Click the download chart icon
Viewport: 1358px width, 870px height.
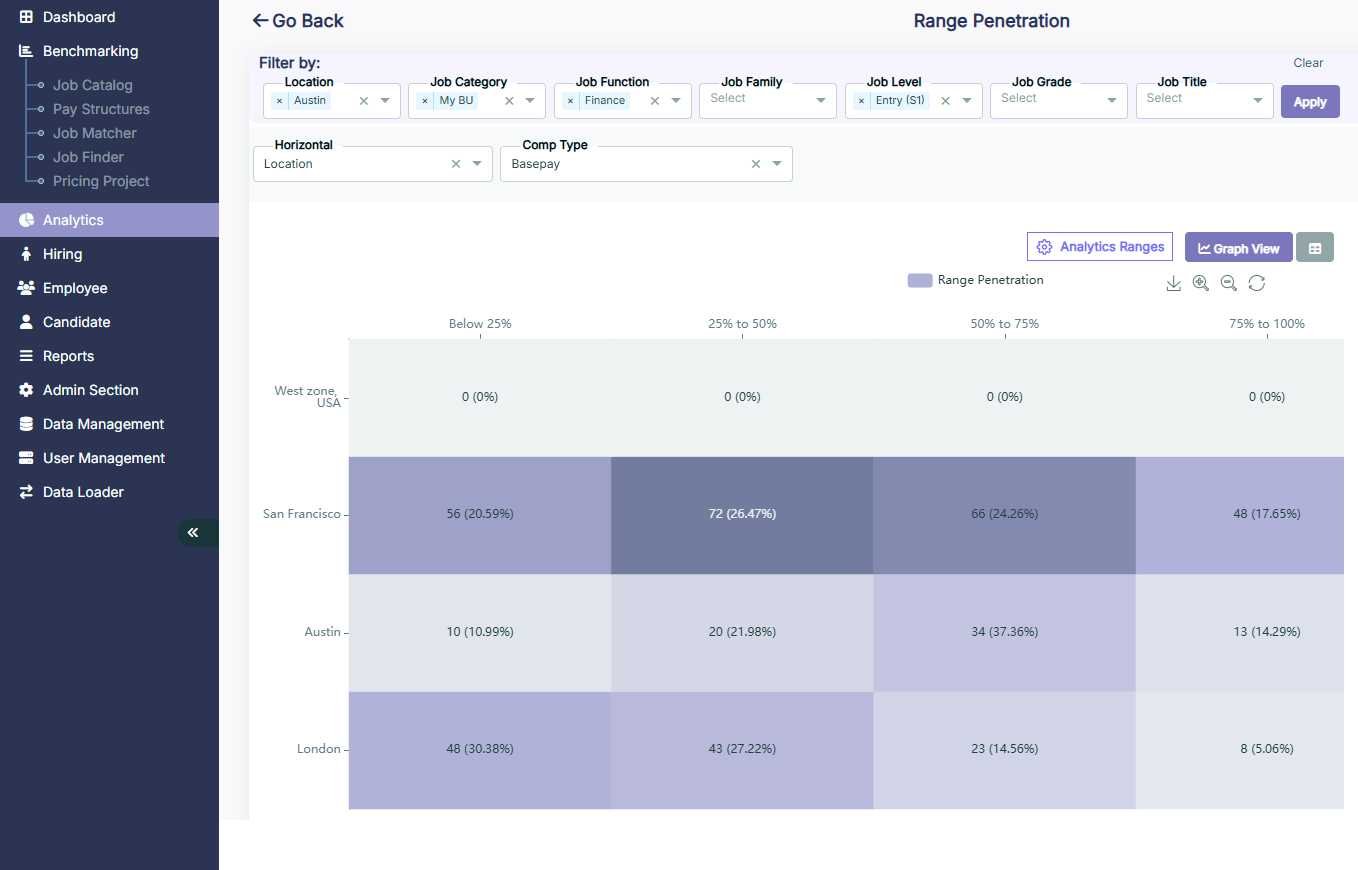pyautogui.click(x=1173, y=283)
